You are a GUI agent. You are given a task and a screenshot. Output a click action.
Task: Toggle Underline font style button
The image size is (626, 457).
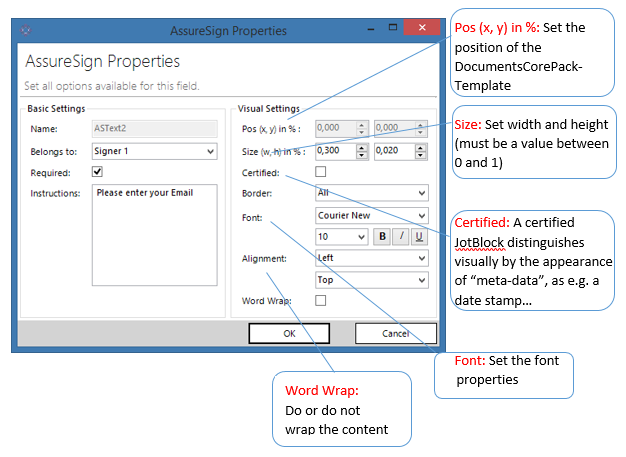tap(419, 237)
